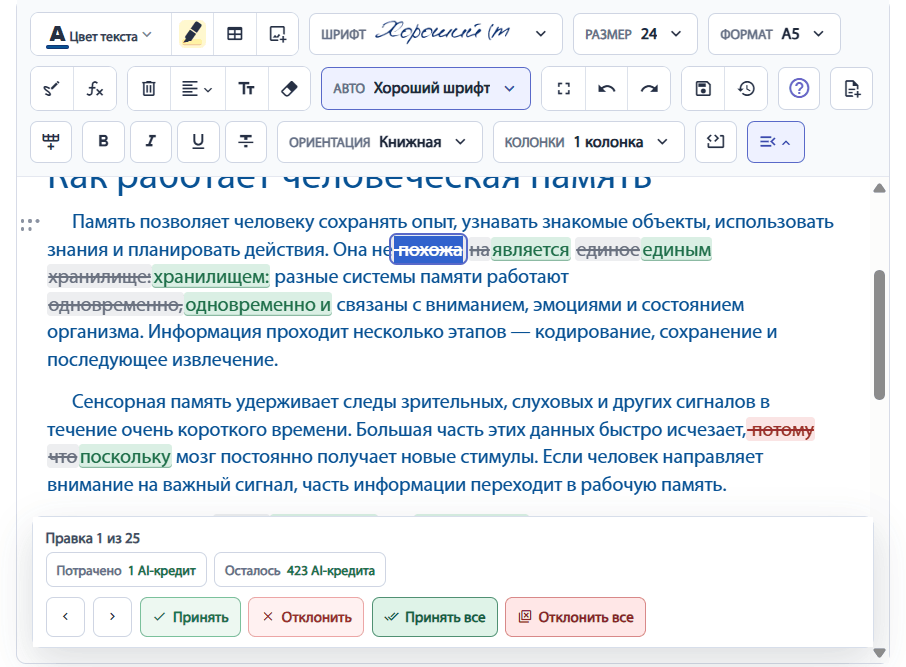The image size is (906, 667).
Task: Toggle italic formatting I
Action: coord(151,142)
